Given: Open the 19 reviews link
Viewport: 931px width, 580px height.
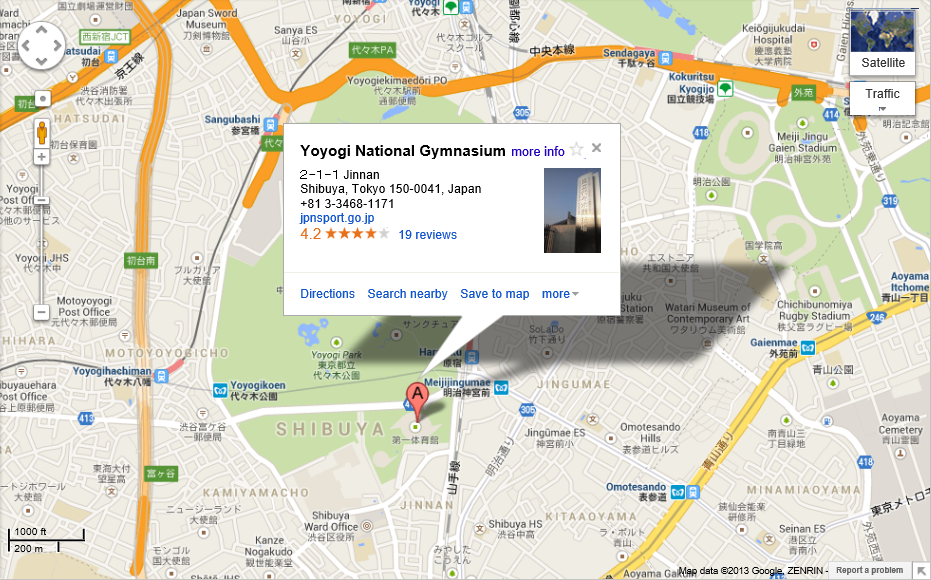Looking at the screenshot, I should point(428,234).
